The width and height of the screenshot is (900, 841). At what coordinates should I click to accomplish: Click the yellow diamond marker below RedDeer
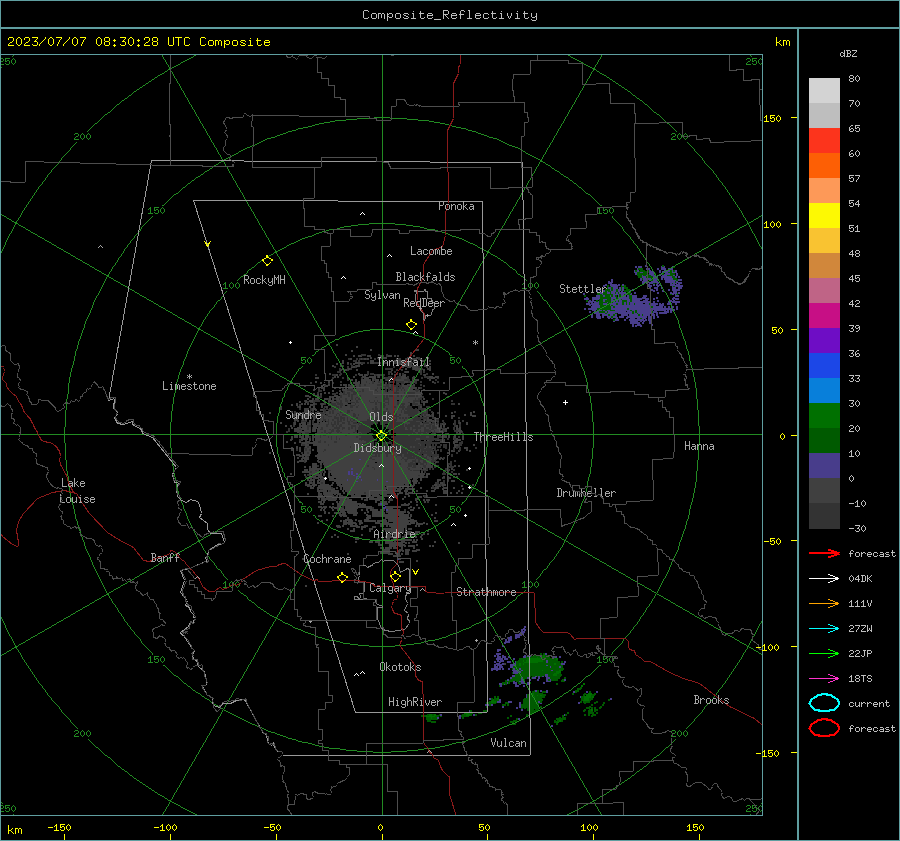pos(412,325)
